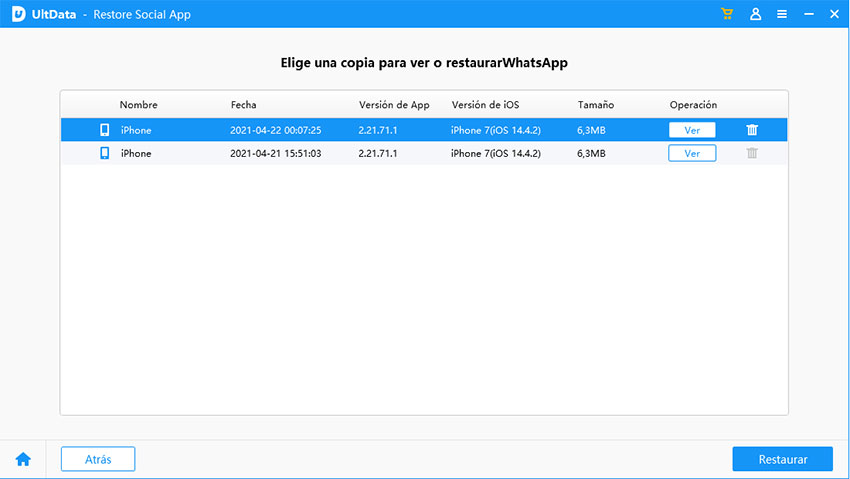Click iPhone 7(iOS 14.4.2) in 2021-04-22 row
This screenshot has height=479, width=850.
pyautogui.click(x=495, y=130)
